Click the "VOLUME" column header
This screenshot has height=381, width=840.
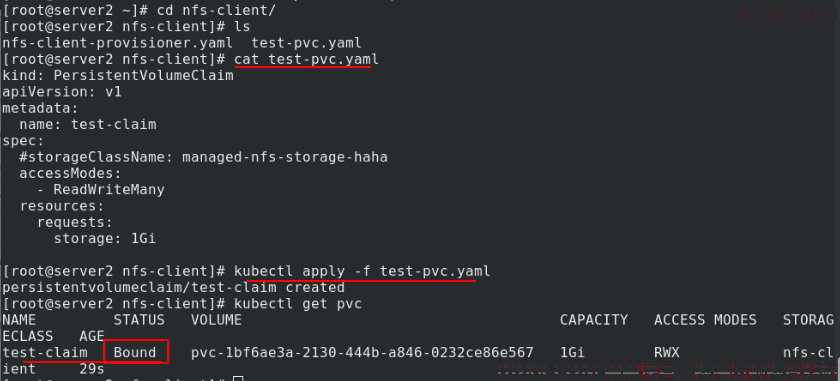coord(216,320)
